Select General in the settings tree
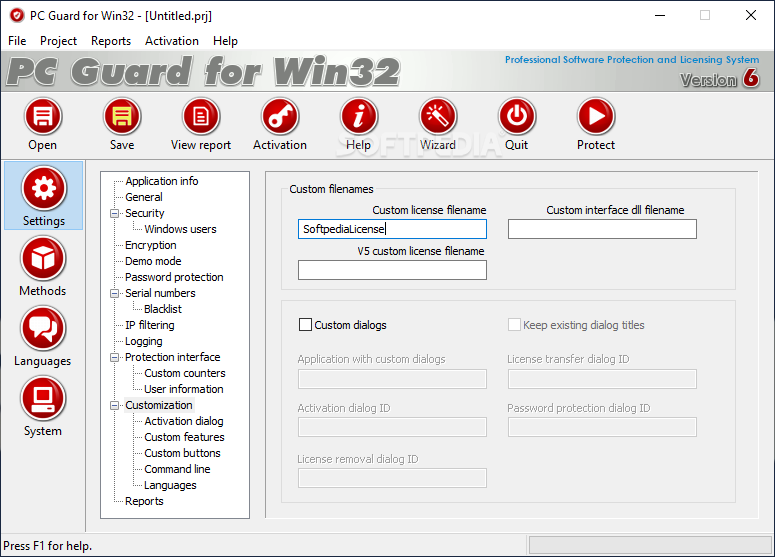This screenshot has height=557, width=775. 144,197
